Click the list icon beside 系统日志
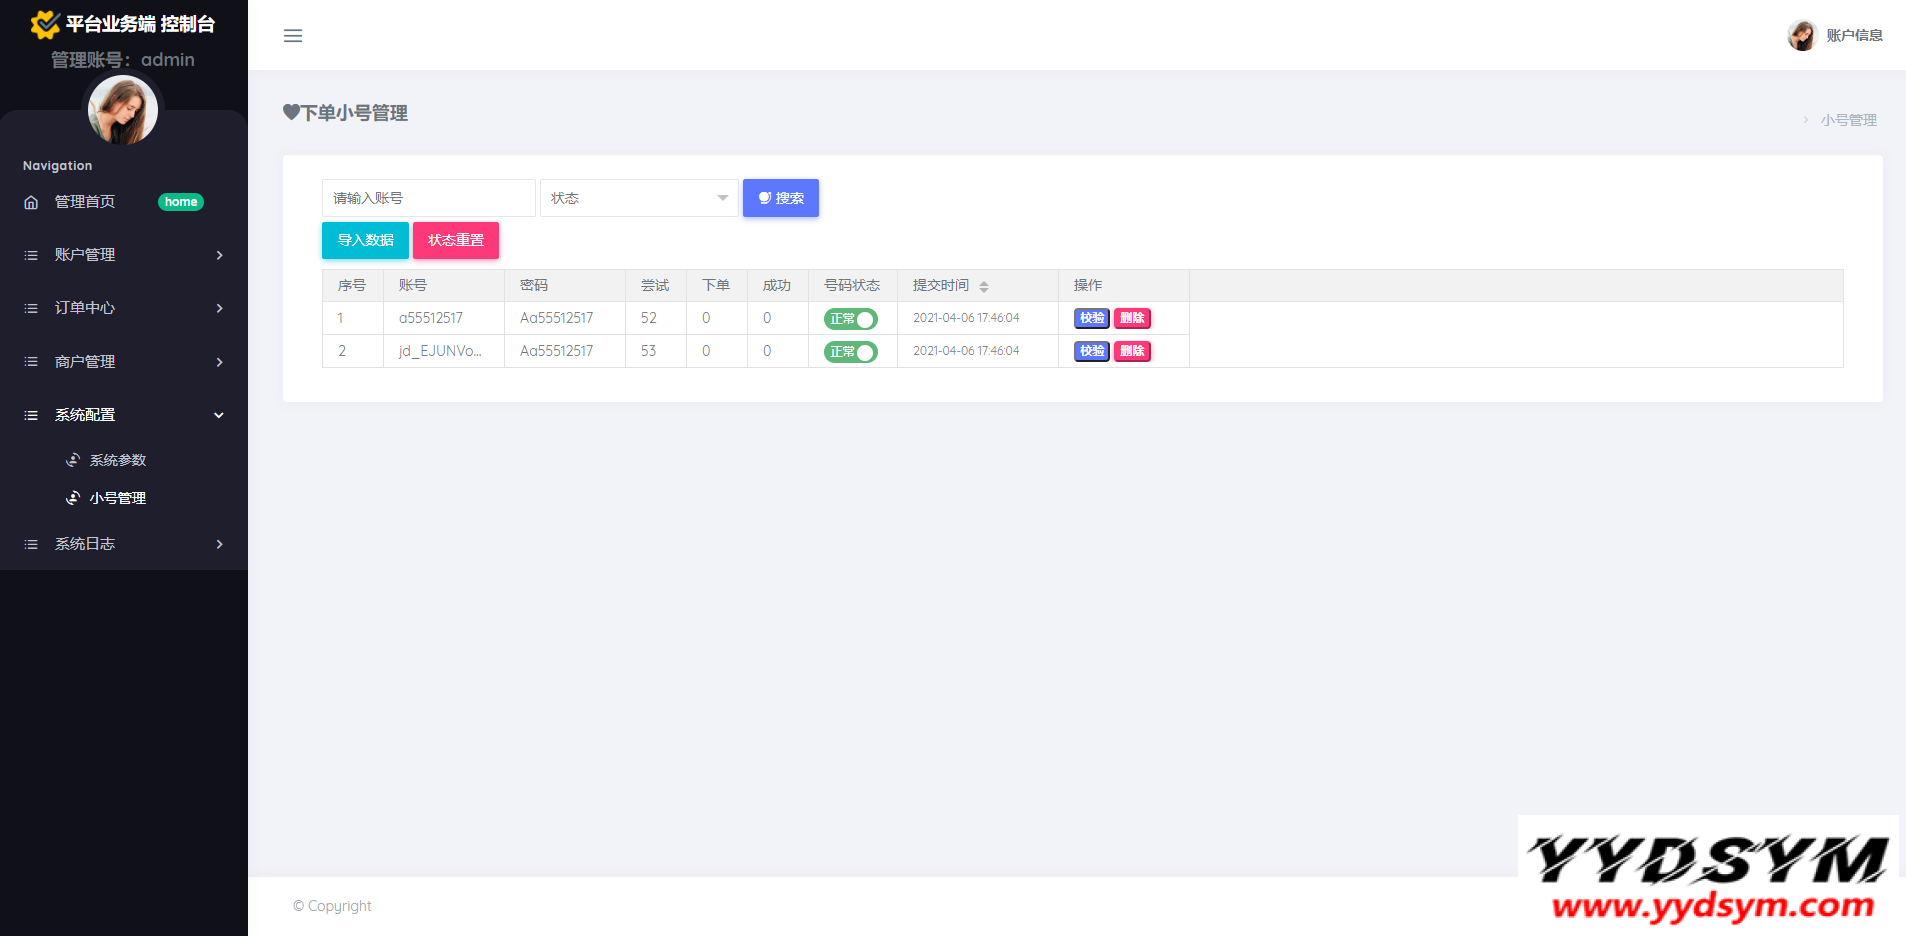This screenshot has width=1906, height=936. click(x=31, y=544)
